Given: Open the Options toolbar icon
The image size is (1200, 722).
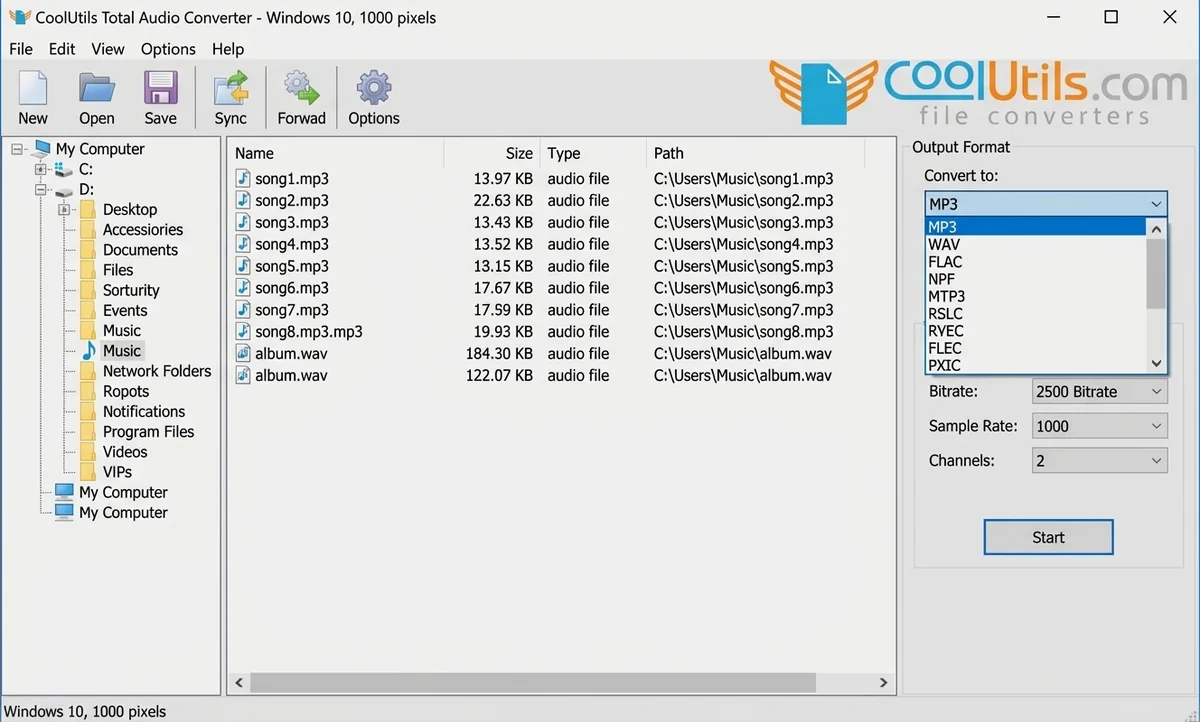Looking at the screenshot, I should (373, 96).
